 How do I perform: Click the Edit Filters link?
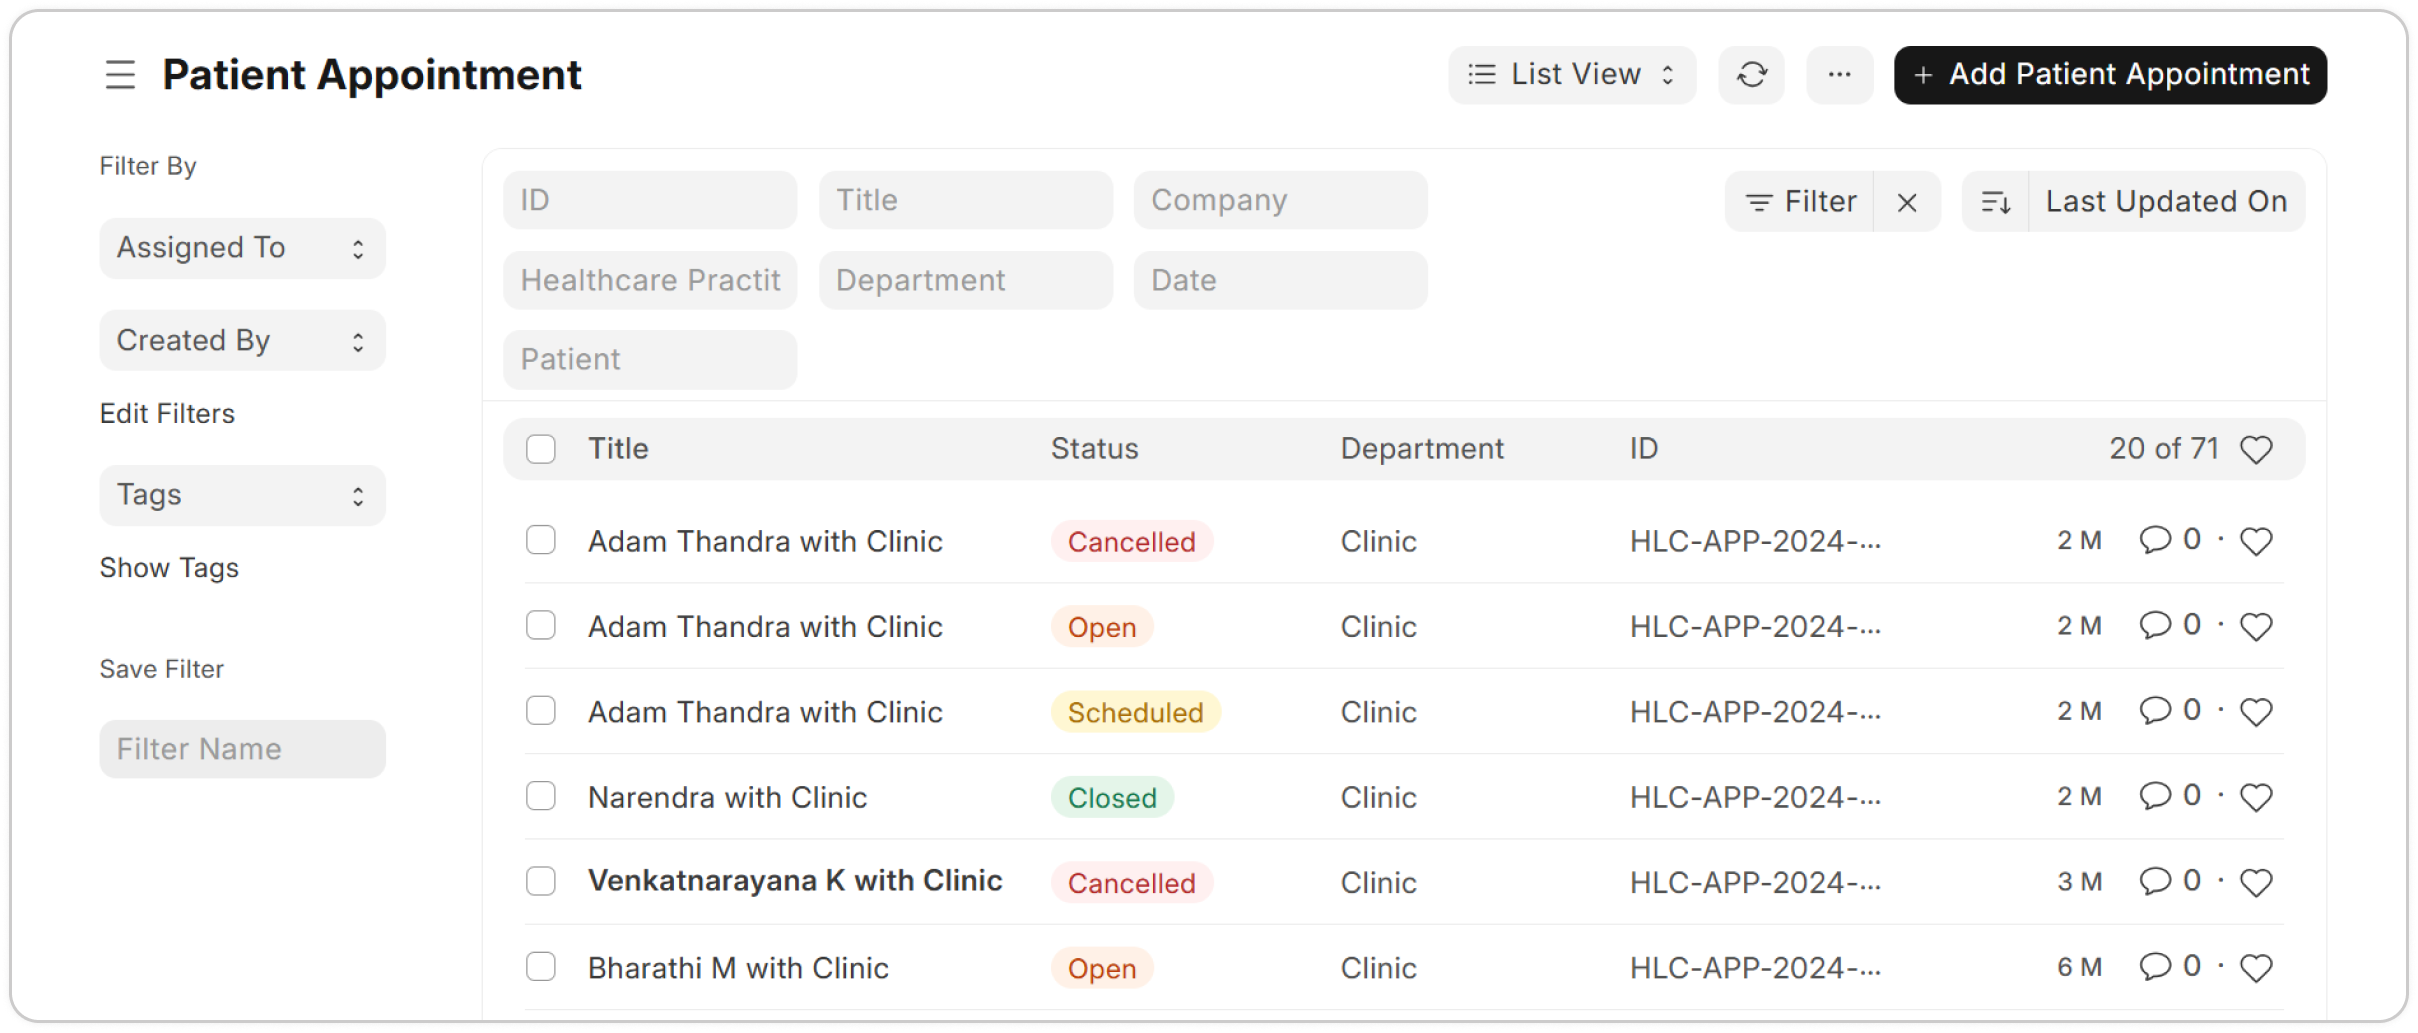tap(167, 414)
